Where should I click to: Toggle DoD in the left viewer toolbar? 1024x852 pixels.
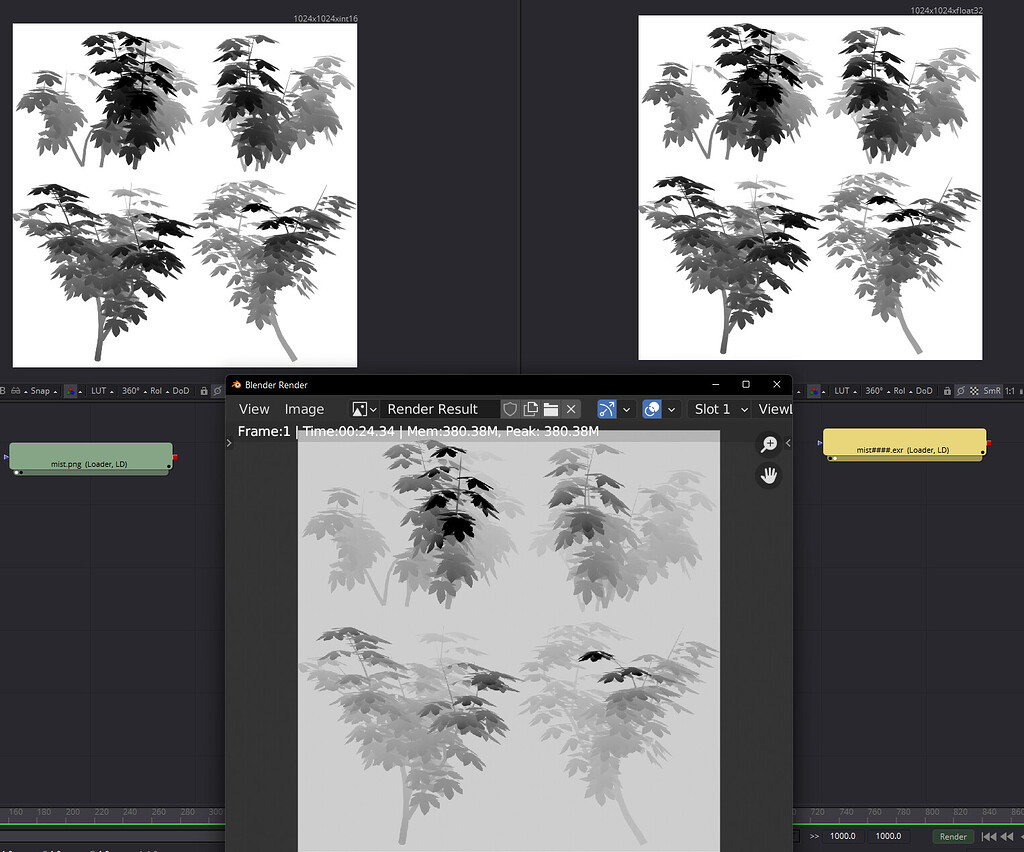[181, 390]
